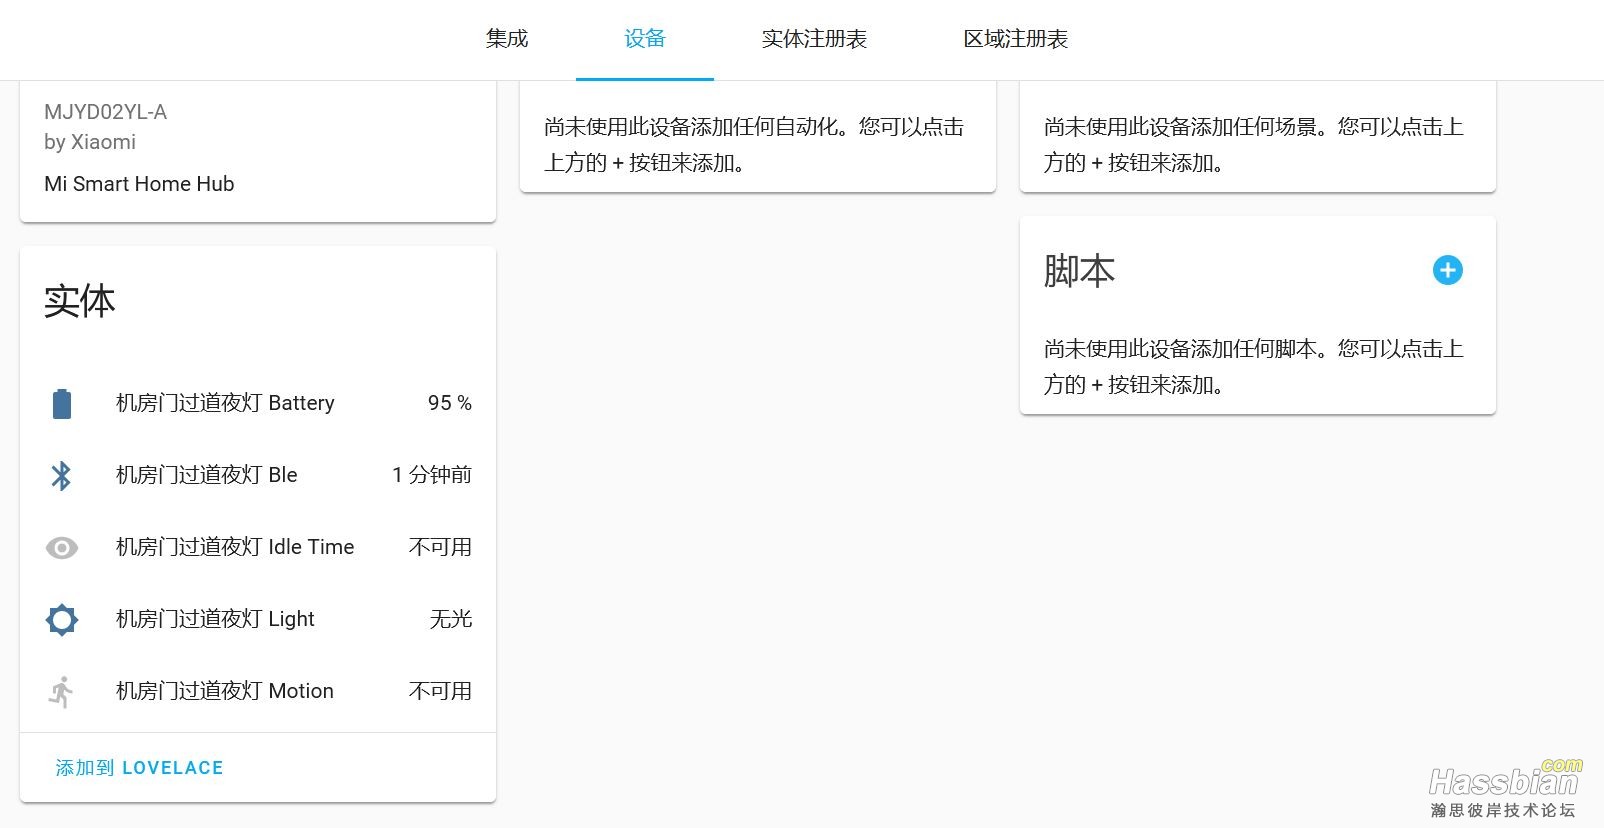
Task: Click the 无光 light state value
Action: click(x=450, y=619)
